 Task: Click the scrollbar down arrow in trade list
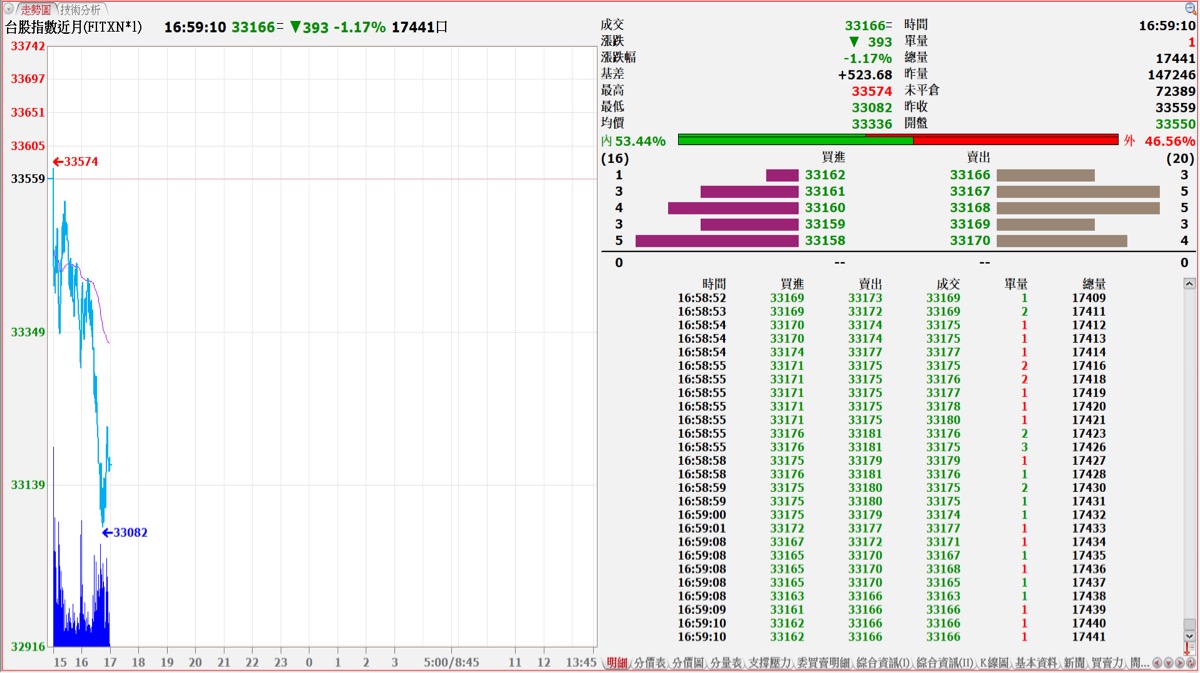[1189, 635]
